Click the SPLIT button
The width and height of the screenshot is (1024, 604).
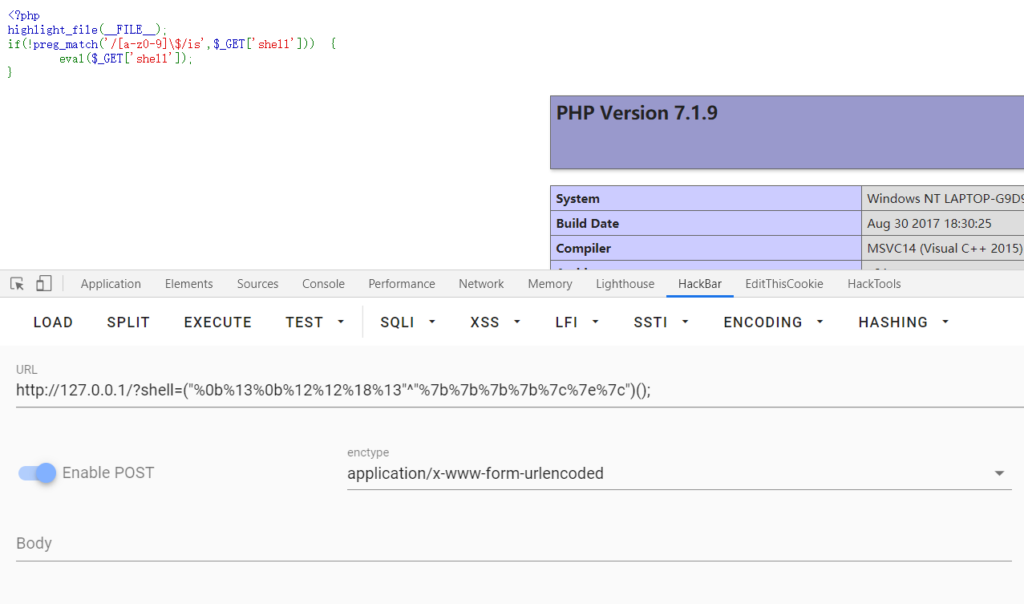(x=129, y=323)
